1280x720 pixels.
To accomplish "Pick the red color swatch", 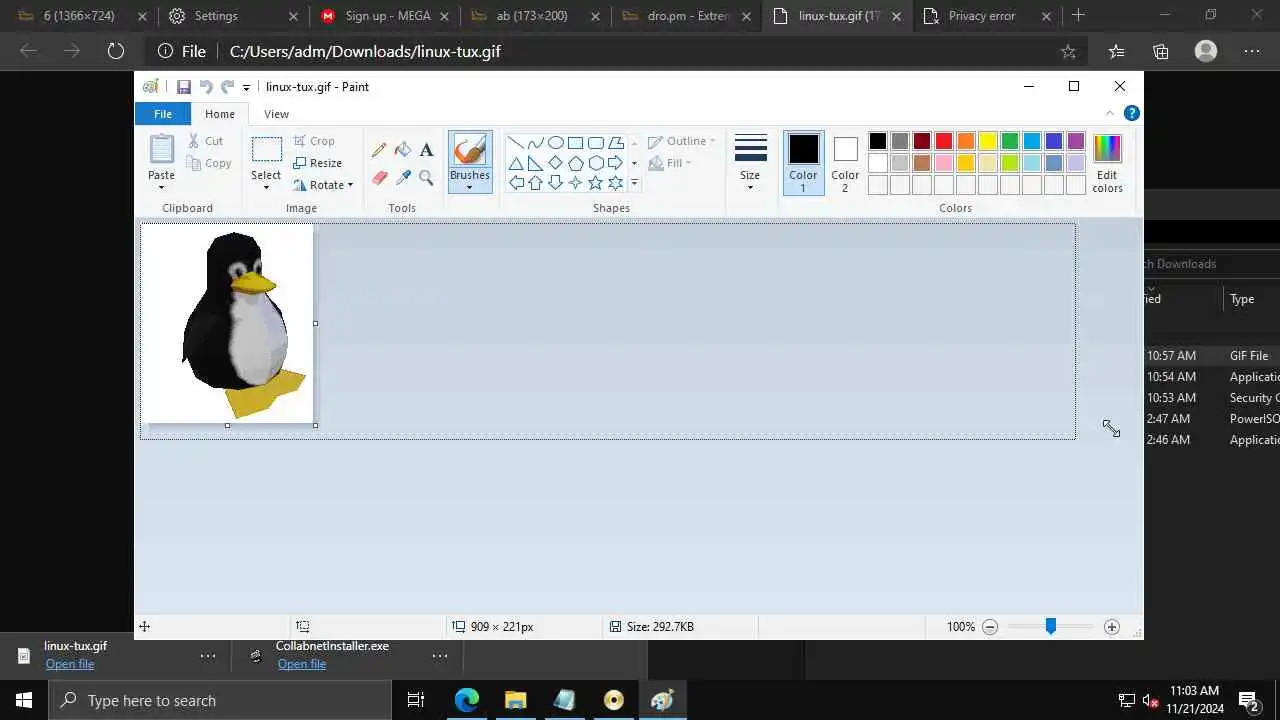I will coord(944,141).
